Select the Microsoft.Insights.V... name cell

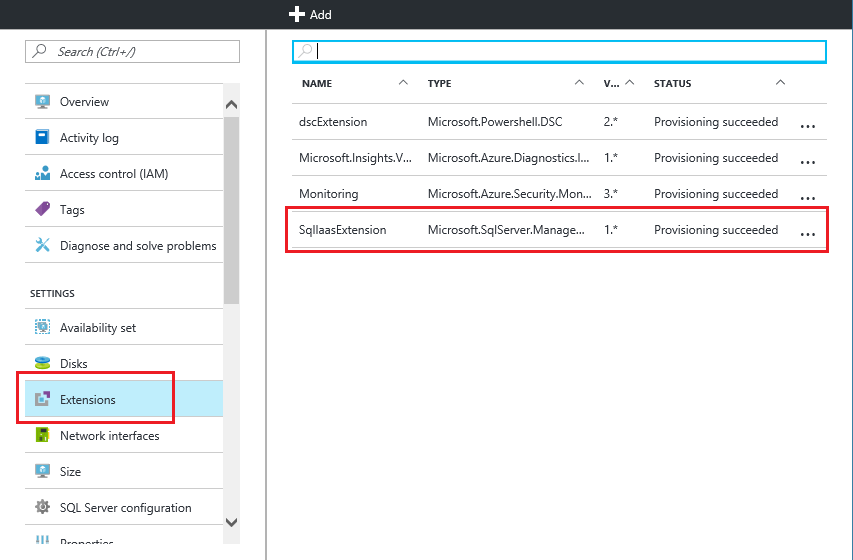(x=355, y=157)
